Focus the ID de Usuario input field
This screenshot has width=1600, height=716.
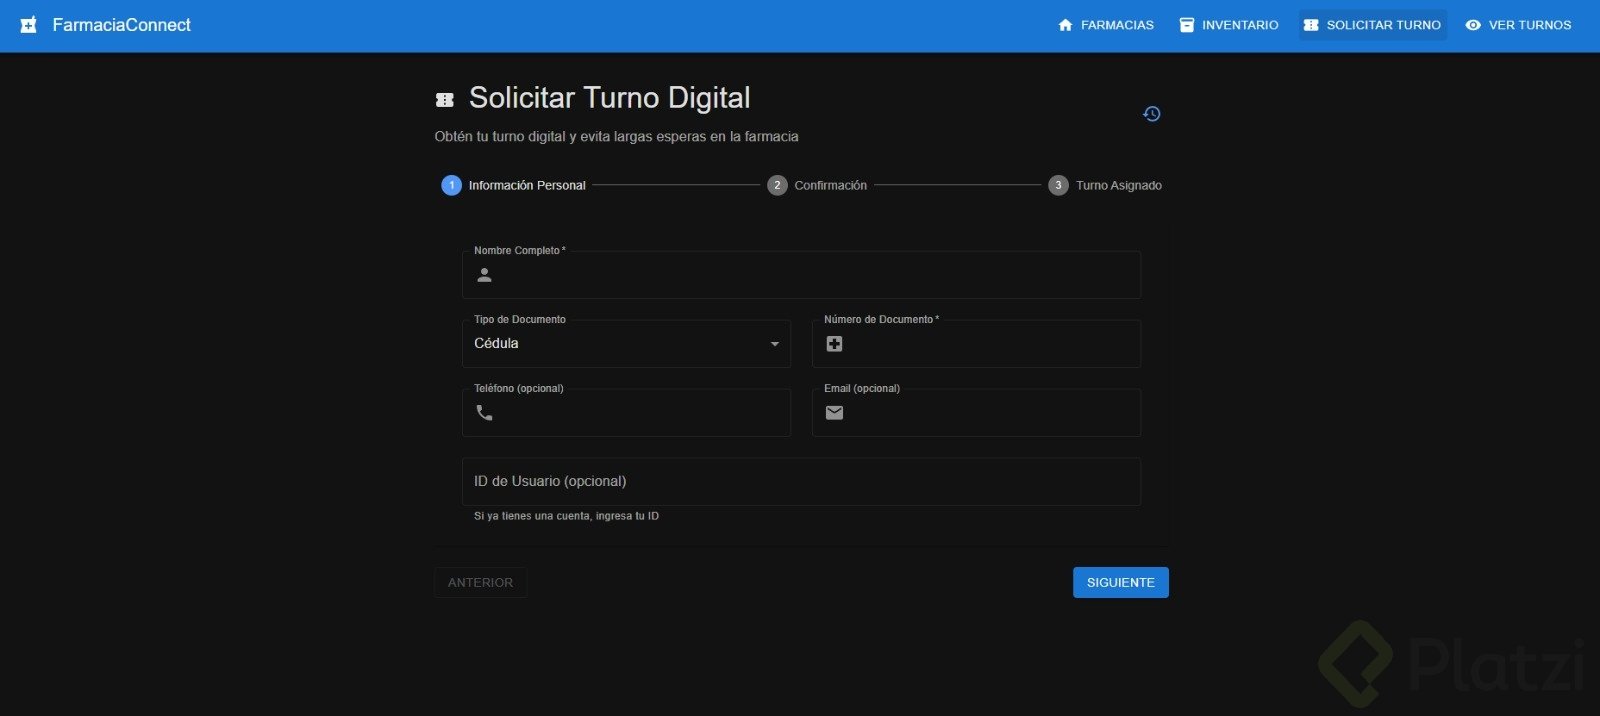(x=801, y=482)
